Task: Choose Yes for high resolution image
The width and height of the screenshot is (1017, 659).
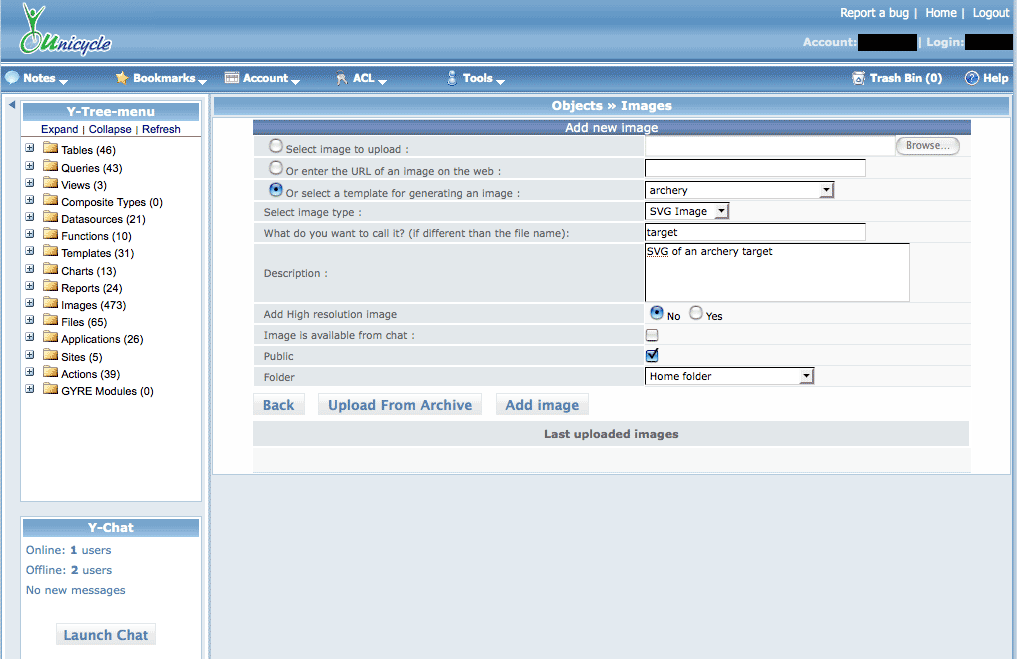Action: (x=696, y=313)
